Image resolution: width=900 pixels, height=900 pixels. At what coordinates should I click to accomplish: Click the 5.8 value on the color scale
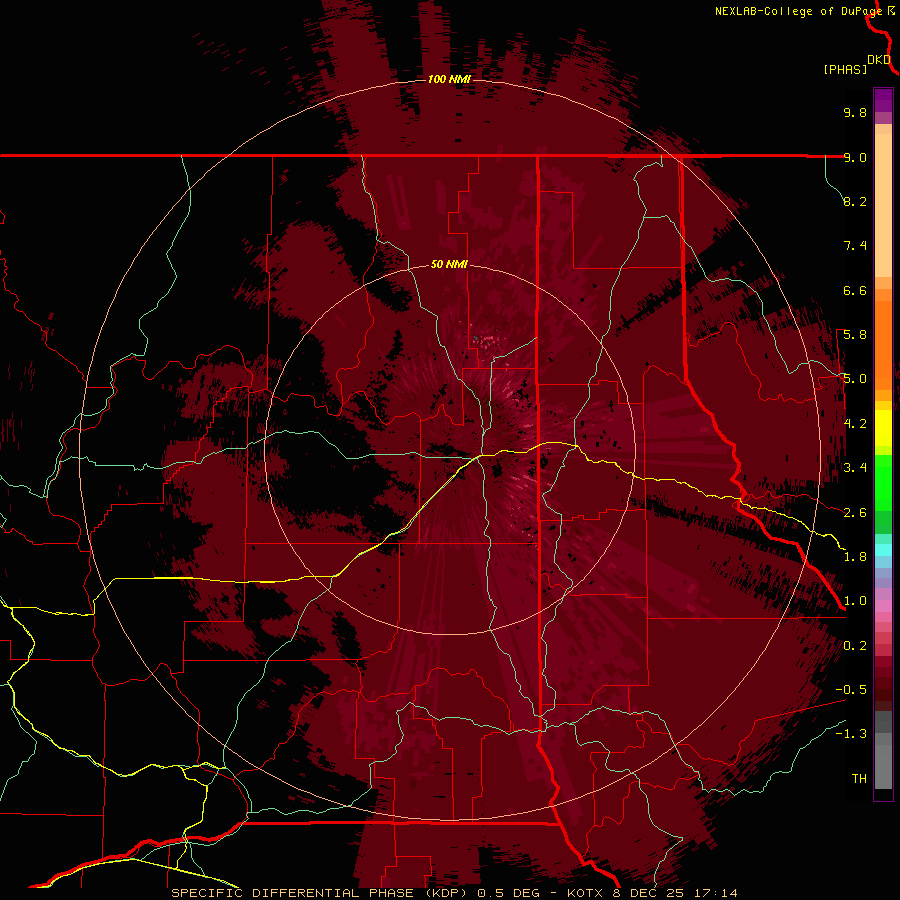tap(855, 335)
